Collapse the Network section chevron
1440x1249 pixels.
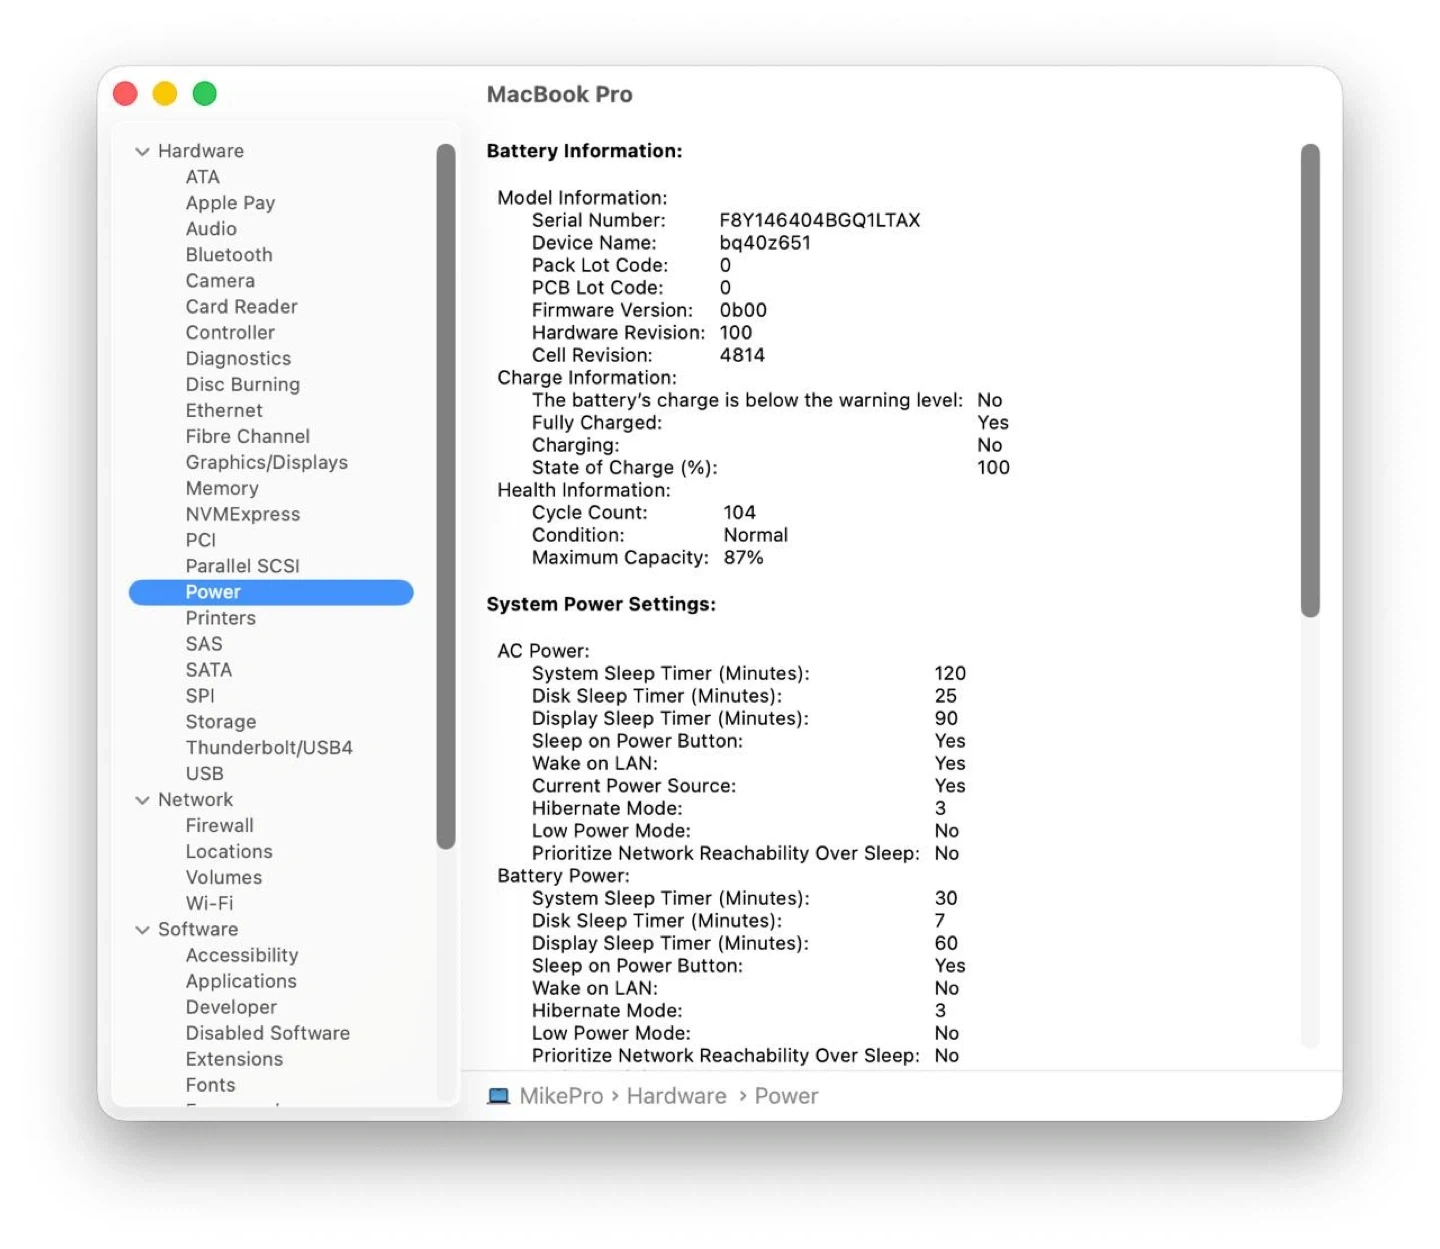[142, 800]
